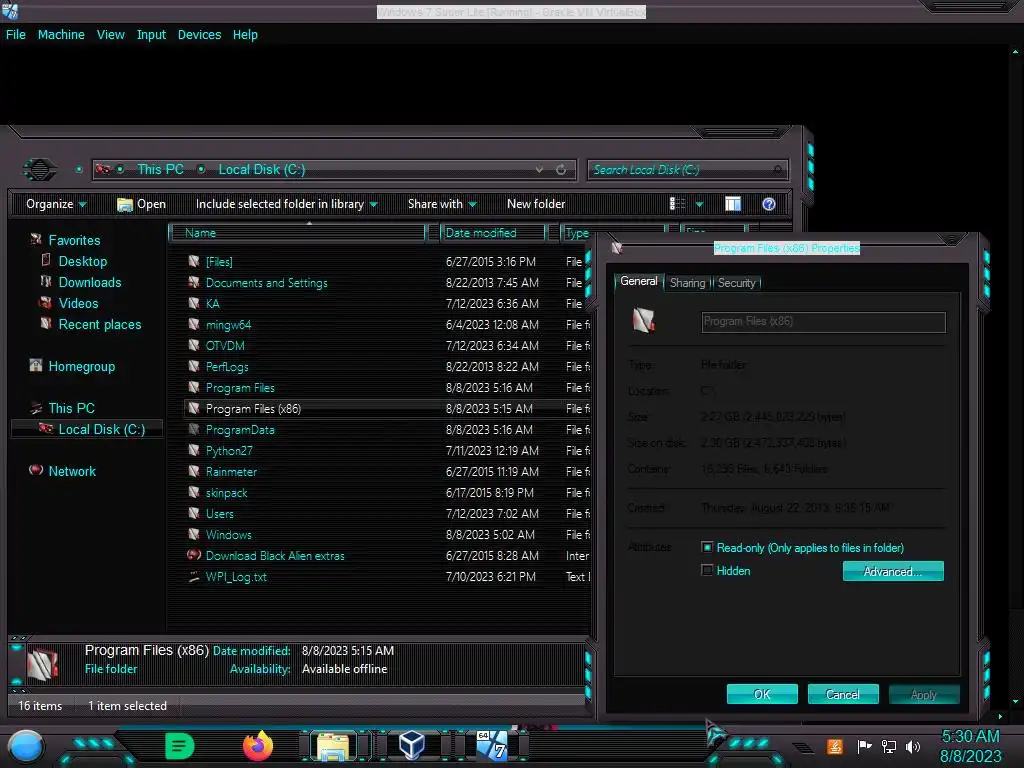Select Favorites in the navigation pane
Screen dimensions: 1024x768
(74, 240)
